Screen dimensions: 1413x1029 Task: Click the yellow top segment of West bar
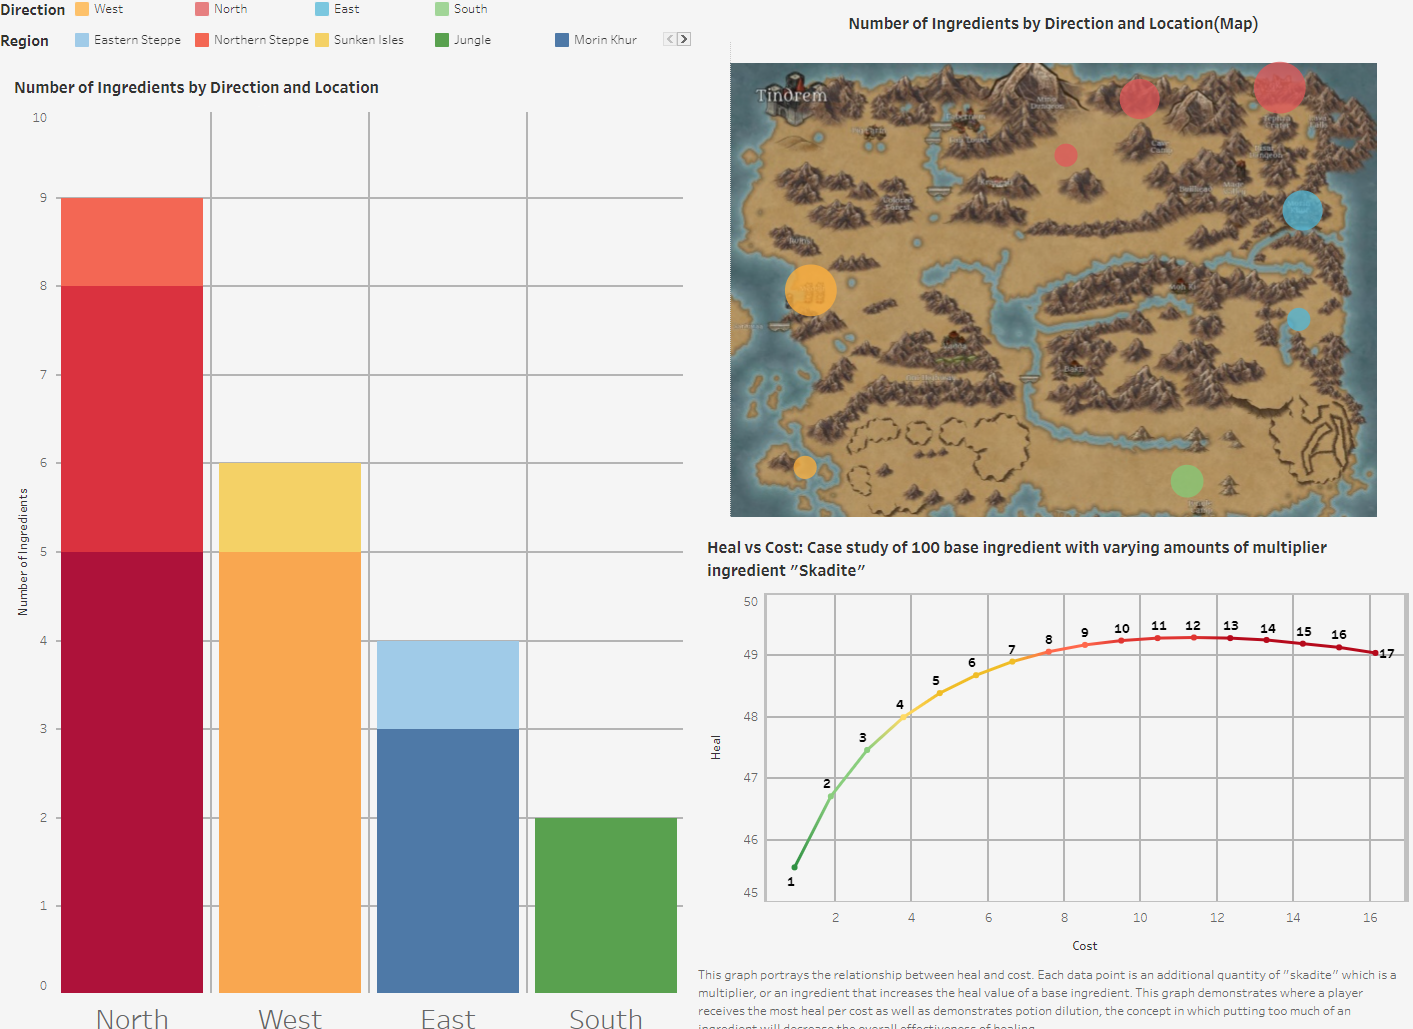(290, 507)
